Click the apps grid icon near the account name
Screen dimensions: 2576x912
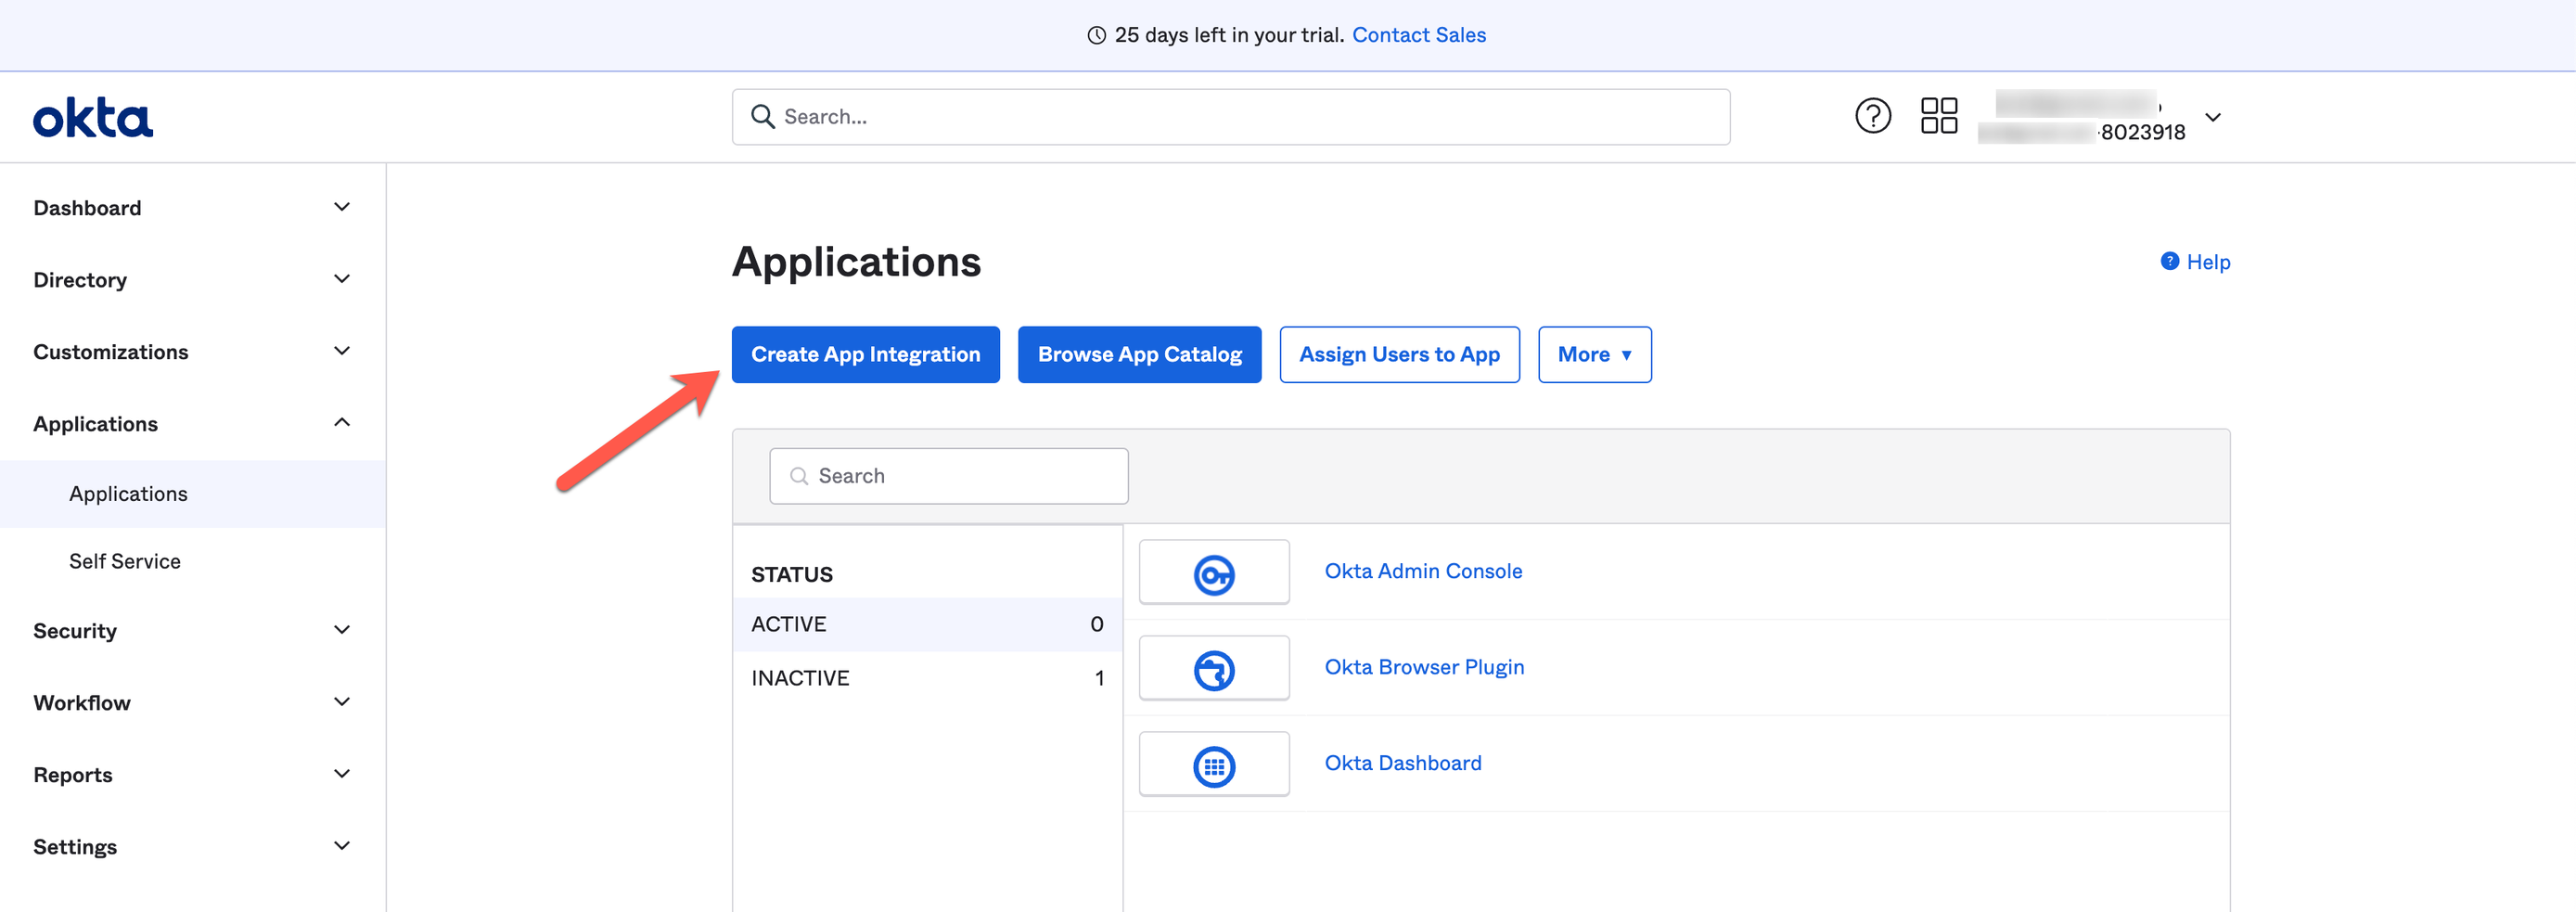[x=1939, y=116]
